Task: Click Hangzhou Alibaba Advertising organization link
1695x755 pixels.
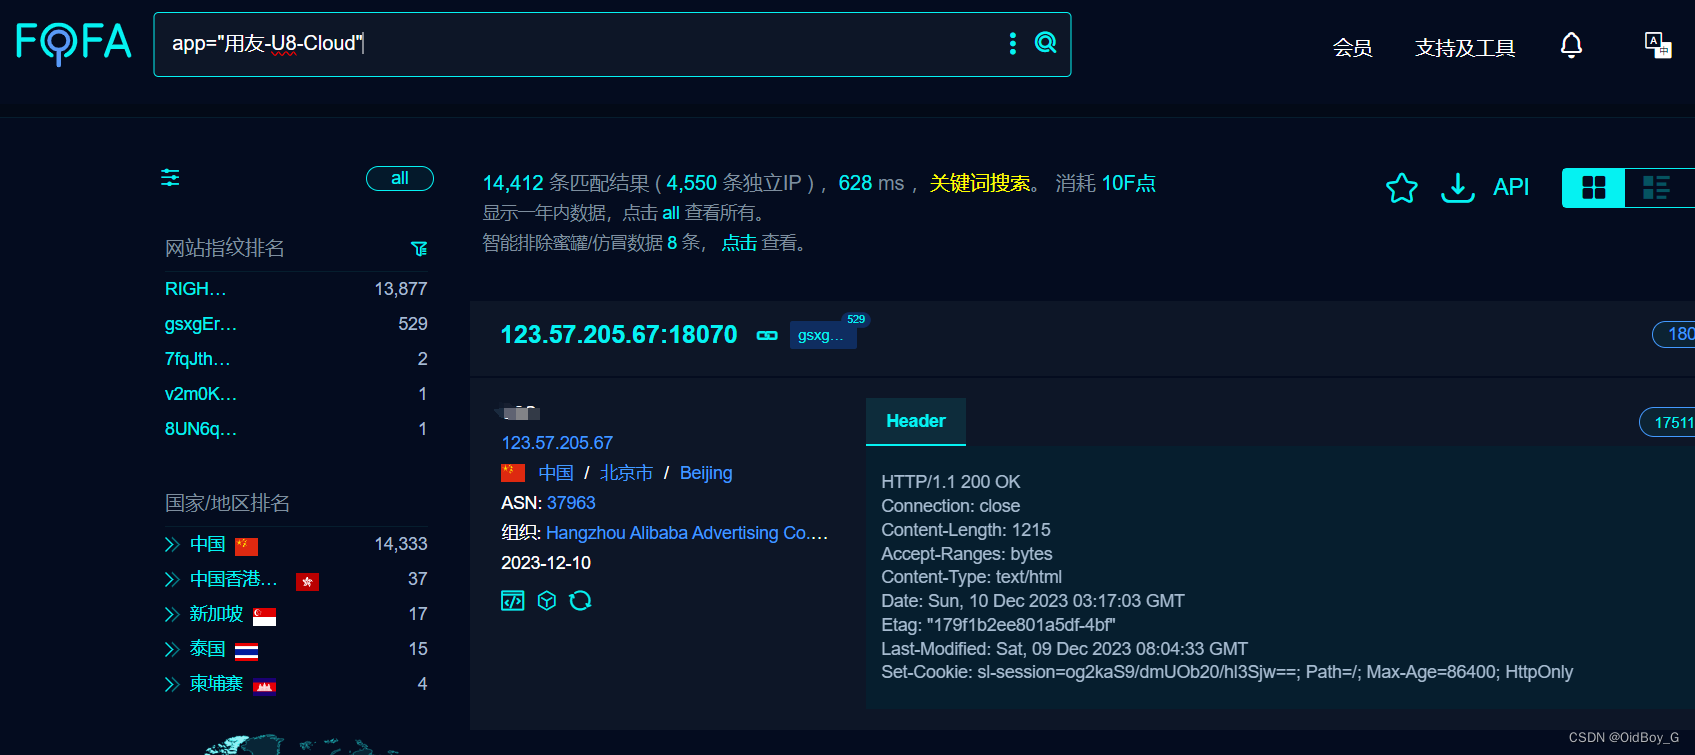Action: tap(687, 533)
